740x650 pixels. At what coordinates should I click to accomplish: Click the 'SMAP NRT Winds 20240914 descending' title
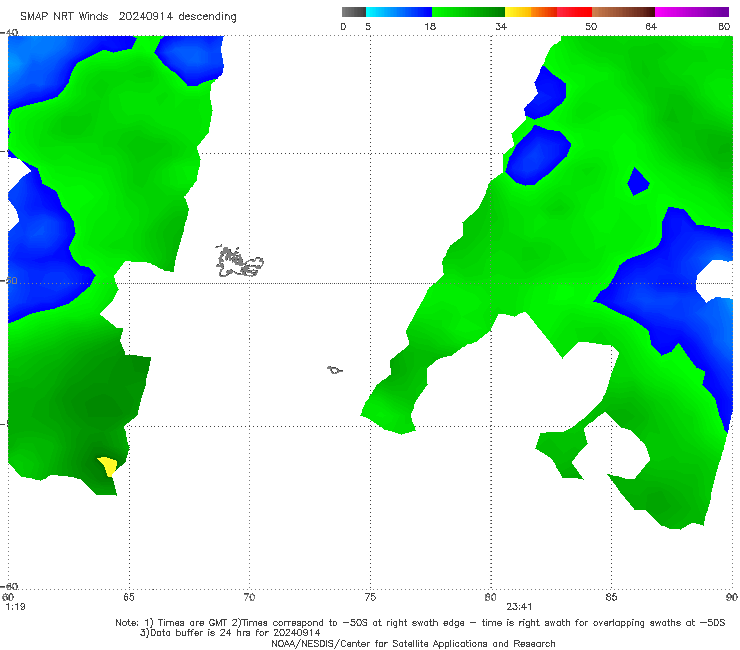[x=128, y=17]
